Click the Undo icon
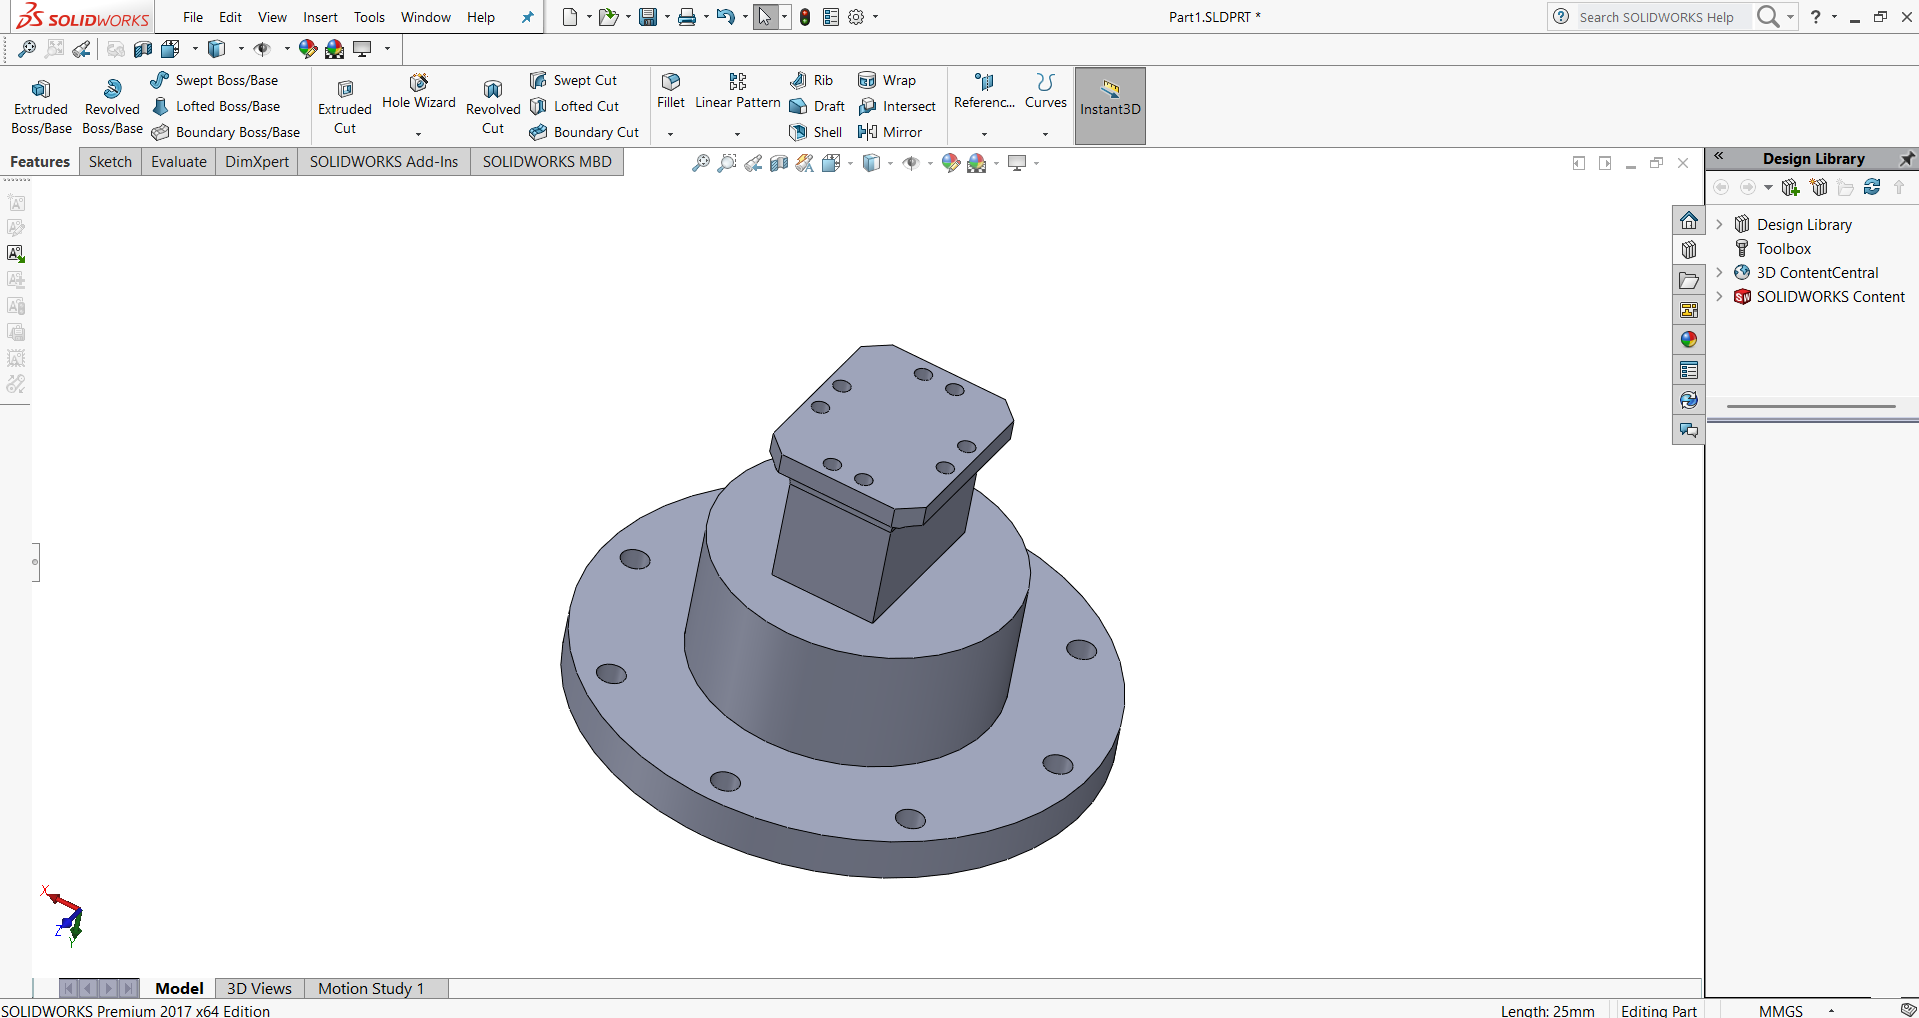 (x=726, y=17)
